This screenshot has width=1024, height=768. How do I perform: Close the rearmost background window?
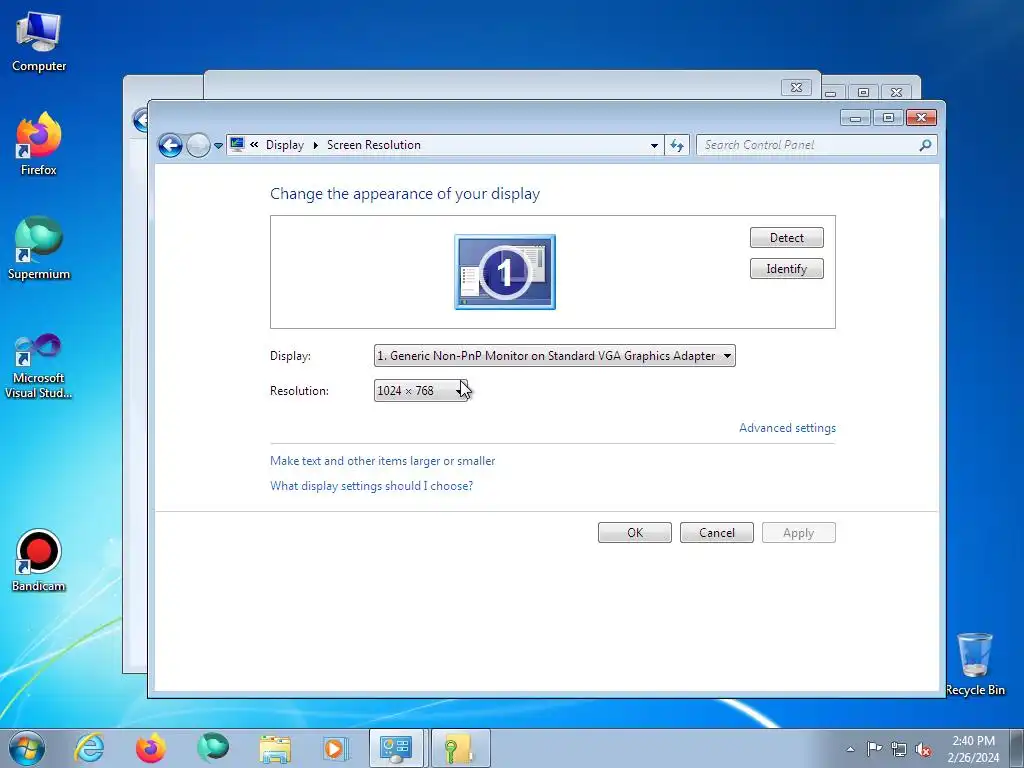(897, 92)
